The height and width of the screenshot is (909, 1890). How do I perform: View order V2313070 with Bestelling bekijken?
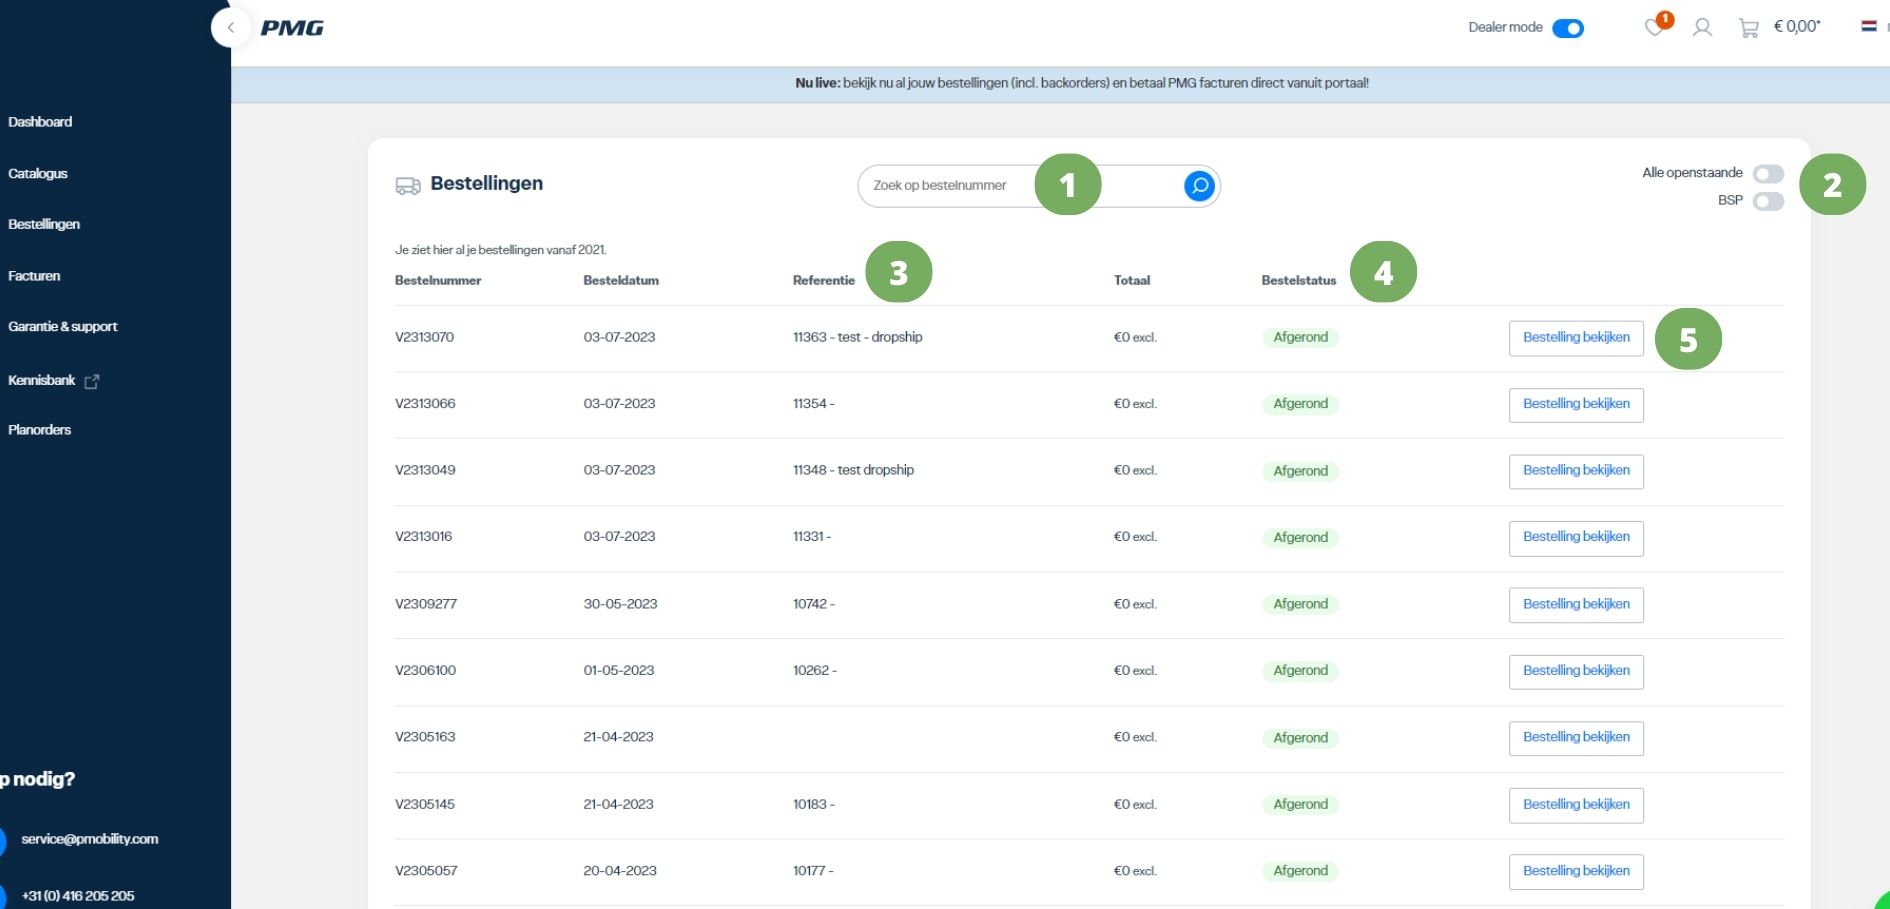coord(1575,338)
